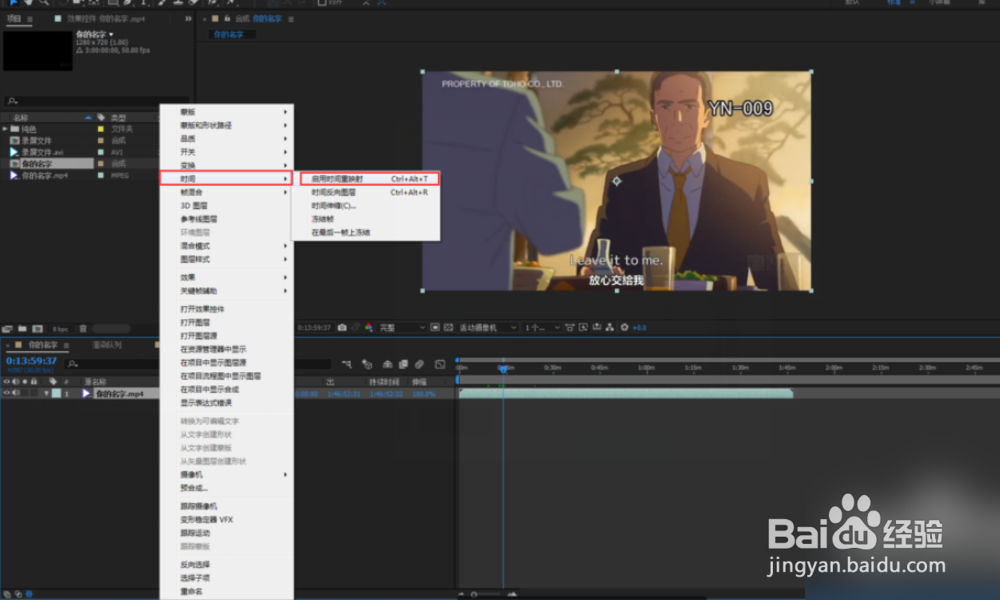This screenshot has height=600, width=1000.
Task: Choose 打开效果控件 menu item
Action: [227, 309]
